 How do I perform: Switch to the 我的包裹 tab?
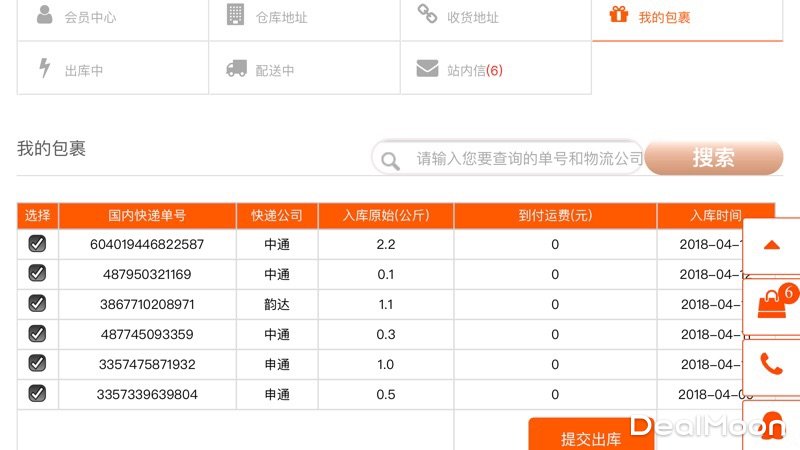664,18
